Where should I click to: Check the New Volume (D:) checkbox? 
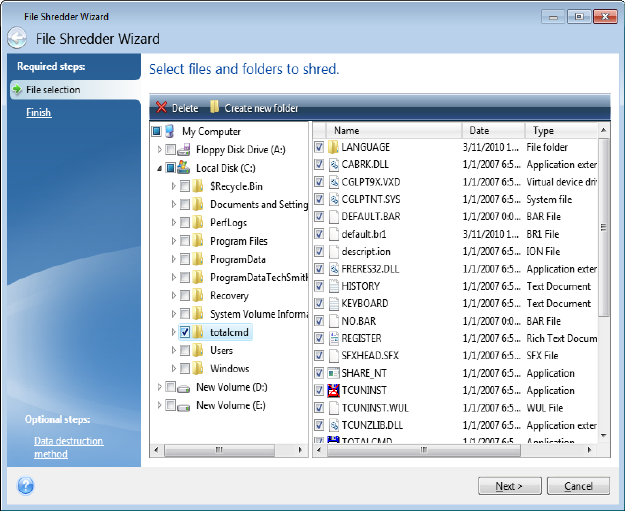170,387
